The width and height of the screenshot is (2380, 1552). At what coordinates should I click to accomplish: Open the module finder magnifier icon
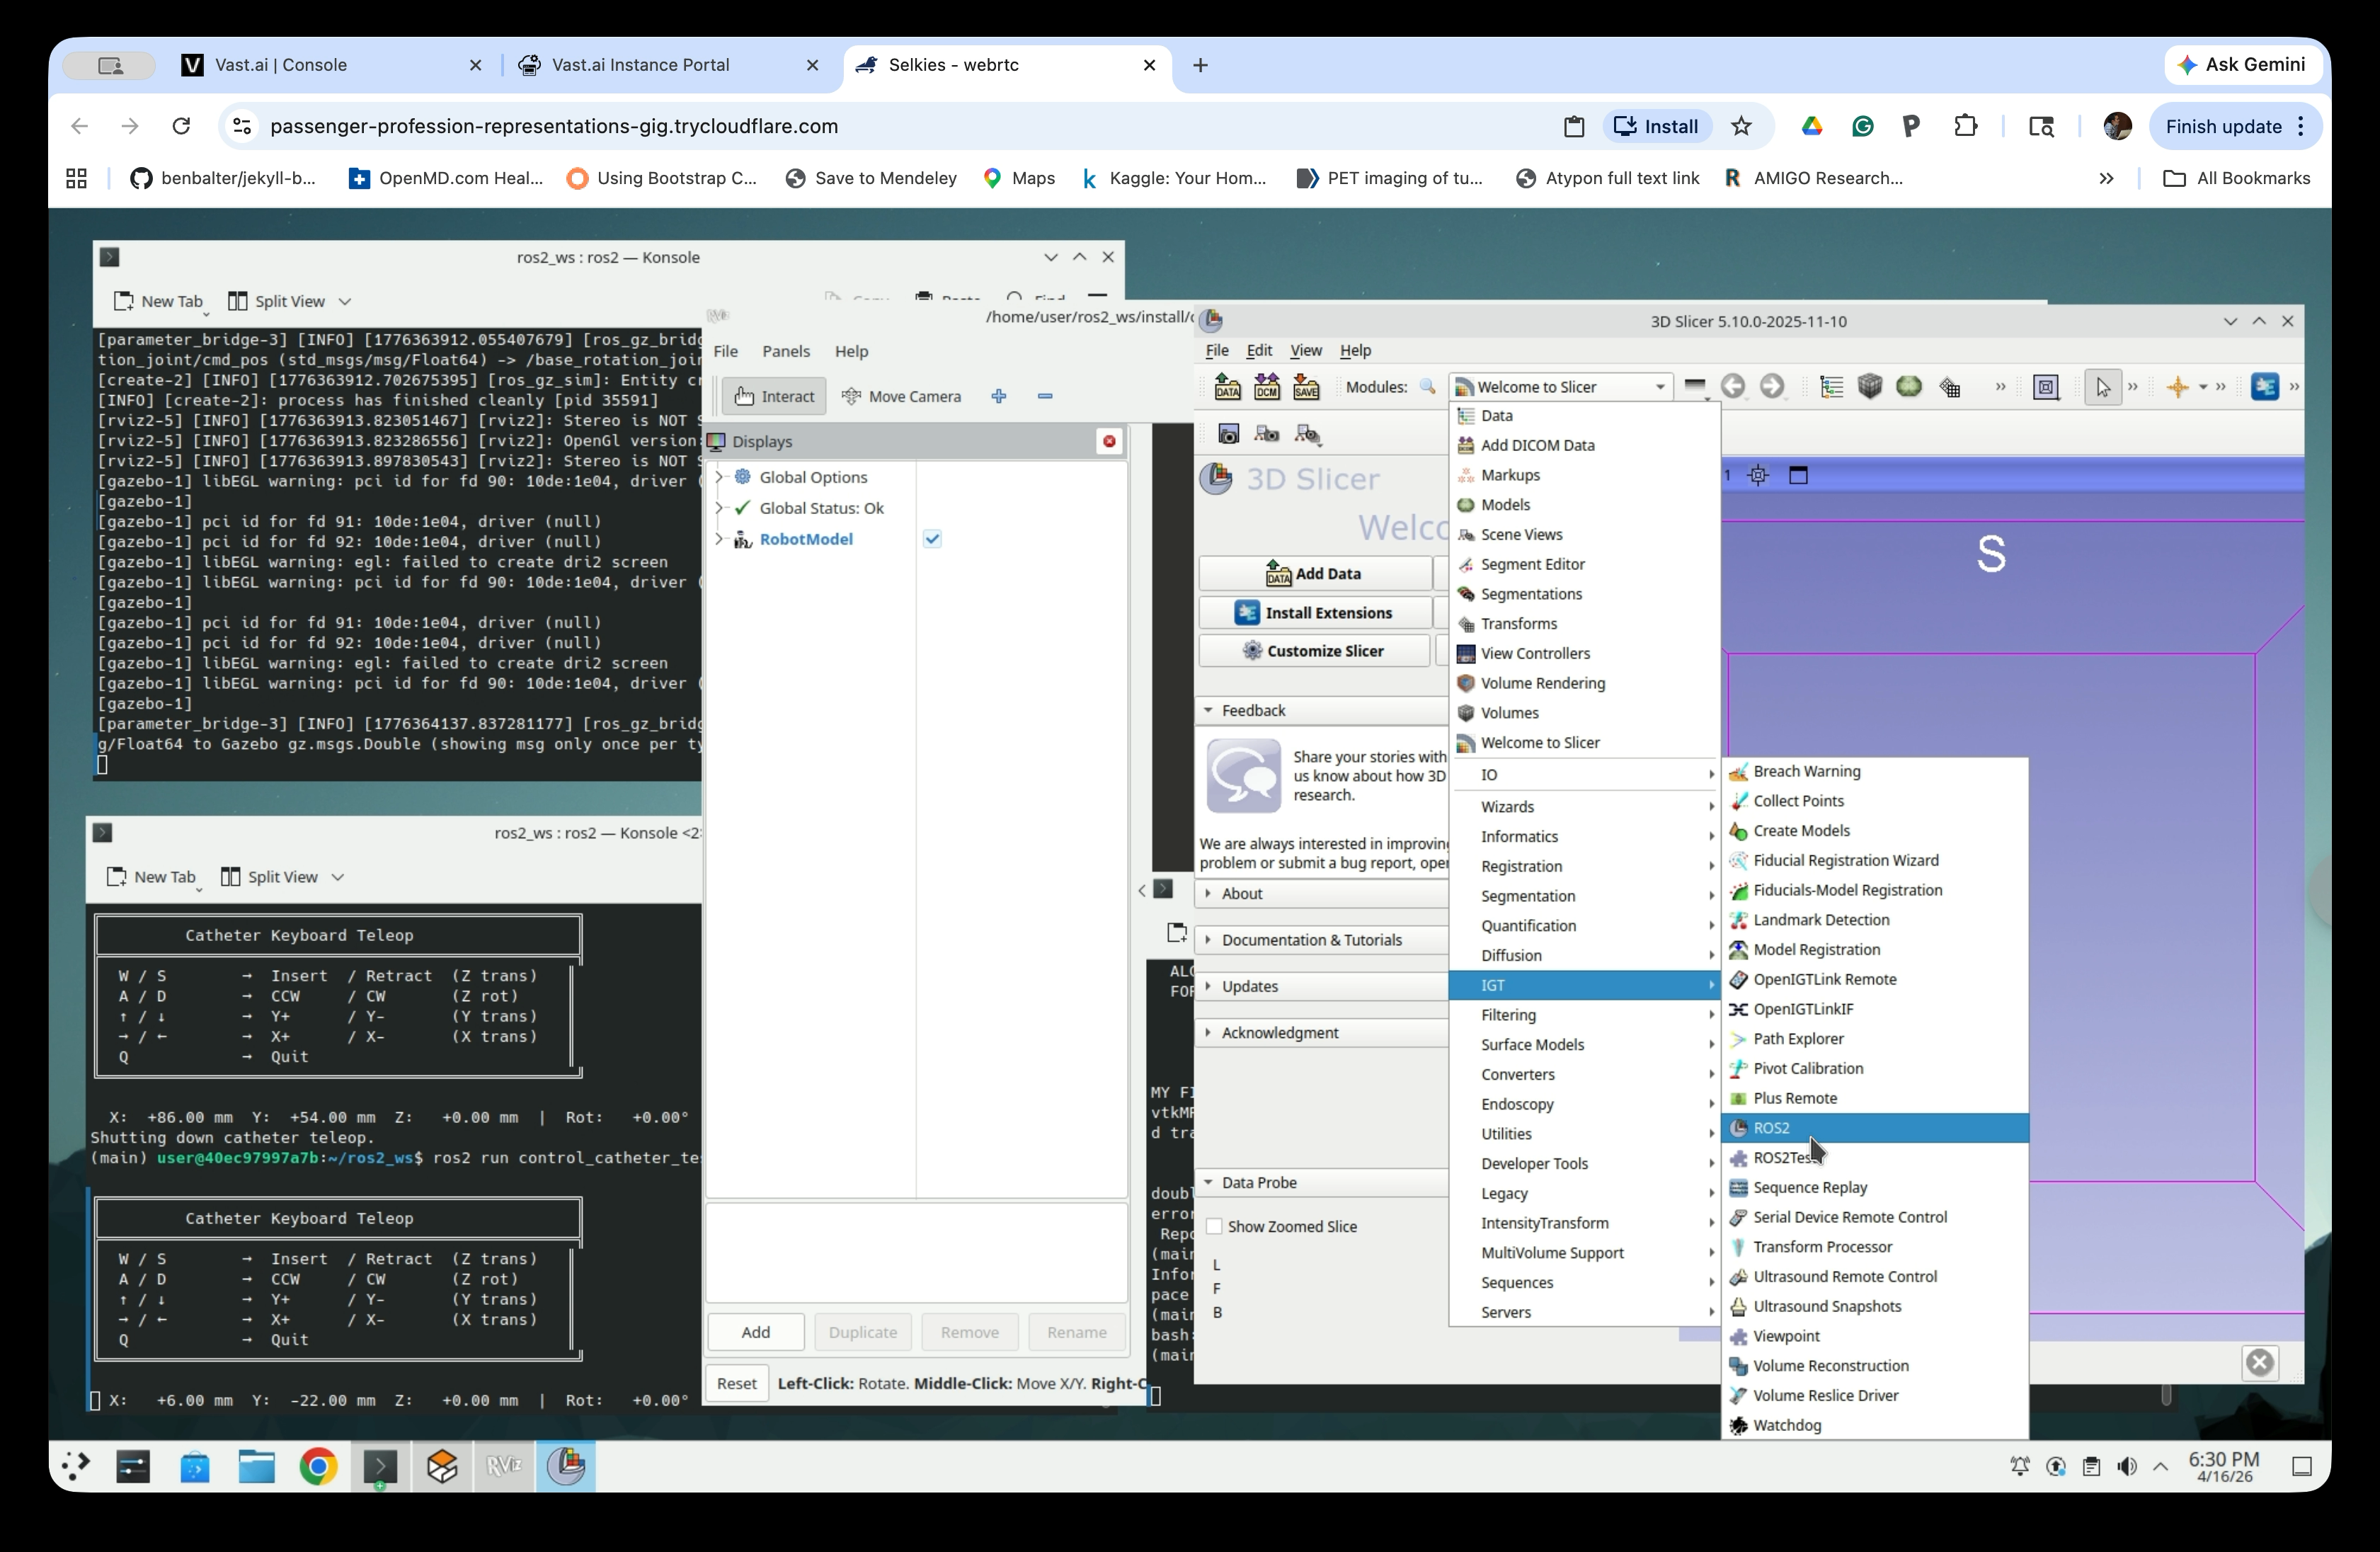click(1428, 387)
